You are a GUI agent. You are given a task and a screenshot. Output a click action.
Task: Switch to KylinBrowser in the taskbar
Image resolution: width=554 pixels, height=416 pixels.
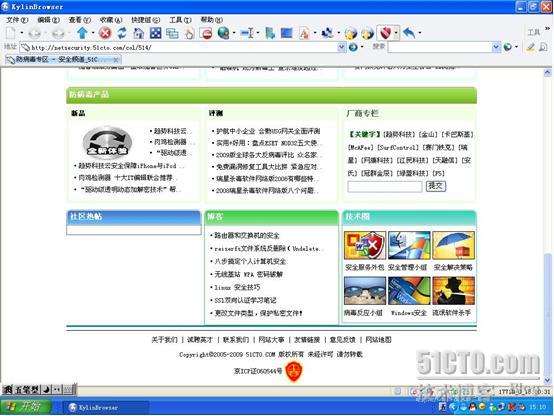coord(105,408)
